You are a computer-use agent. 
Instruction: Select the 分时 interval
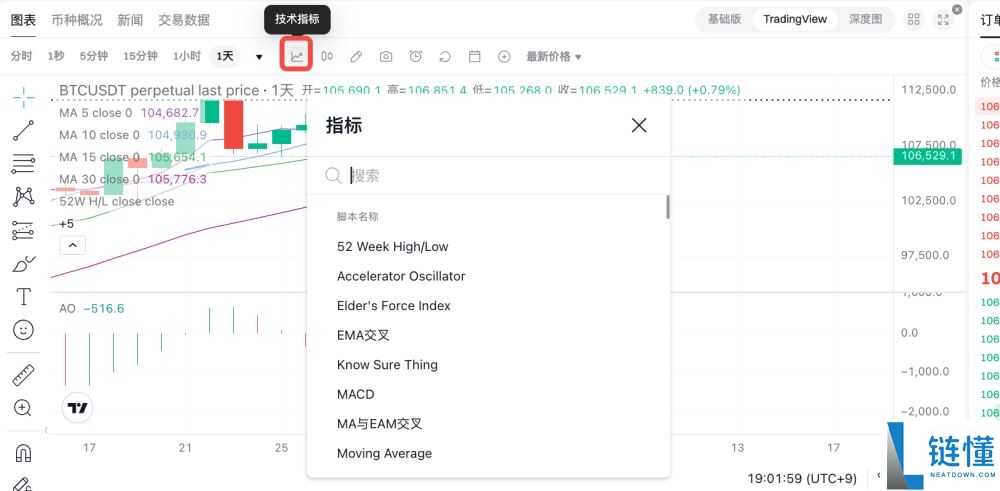click(x=21, y=56)
